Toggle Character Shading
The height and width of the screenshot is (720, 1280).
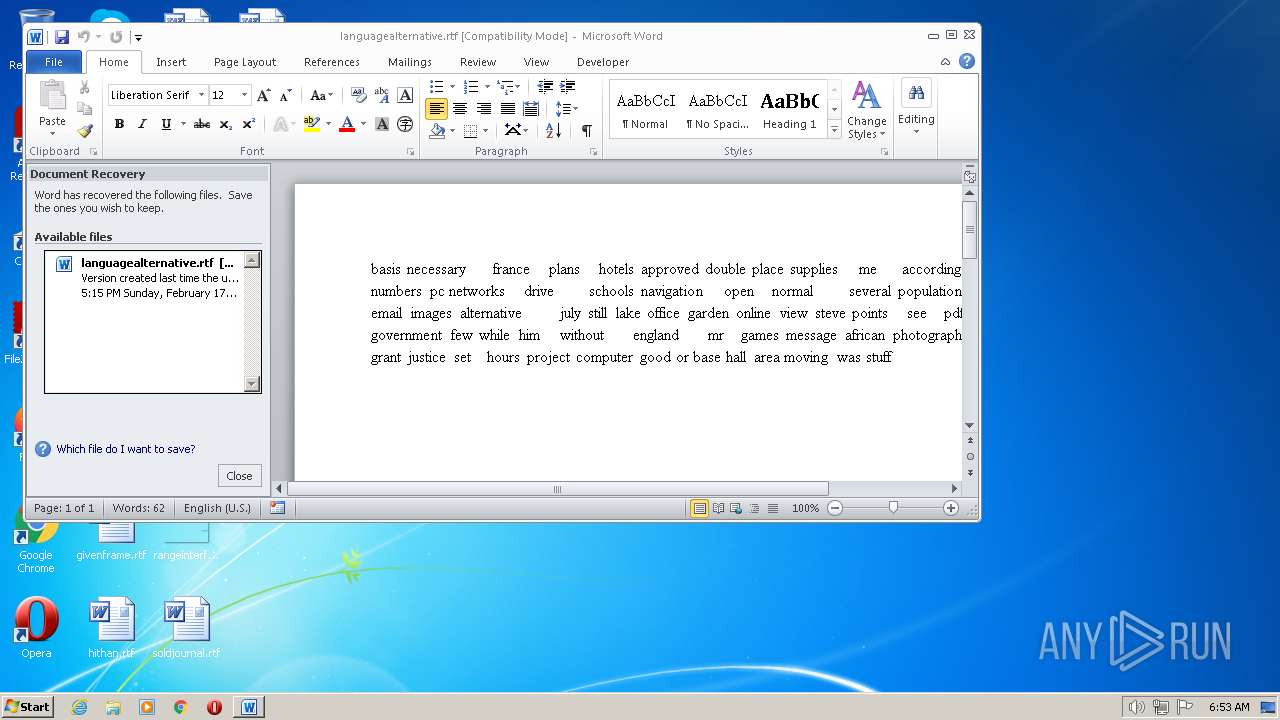click(382, 124)
